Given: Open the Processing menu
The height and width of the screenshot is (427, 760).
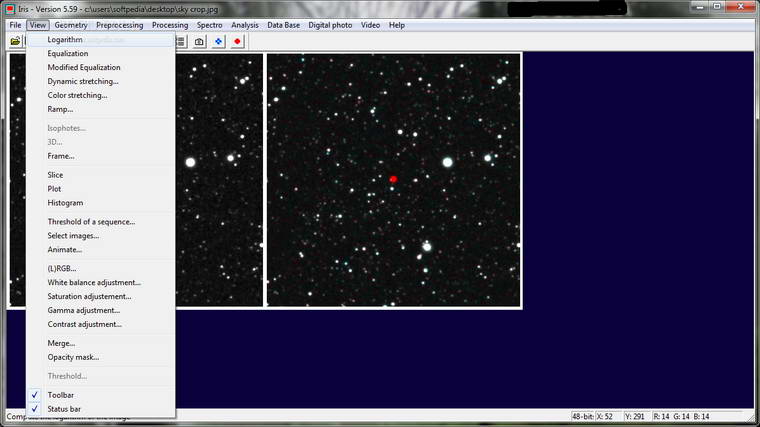Looking at the screenshot, I should click(170, 25).
